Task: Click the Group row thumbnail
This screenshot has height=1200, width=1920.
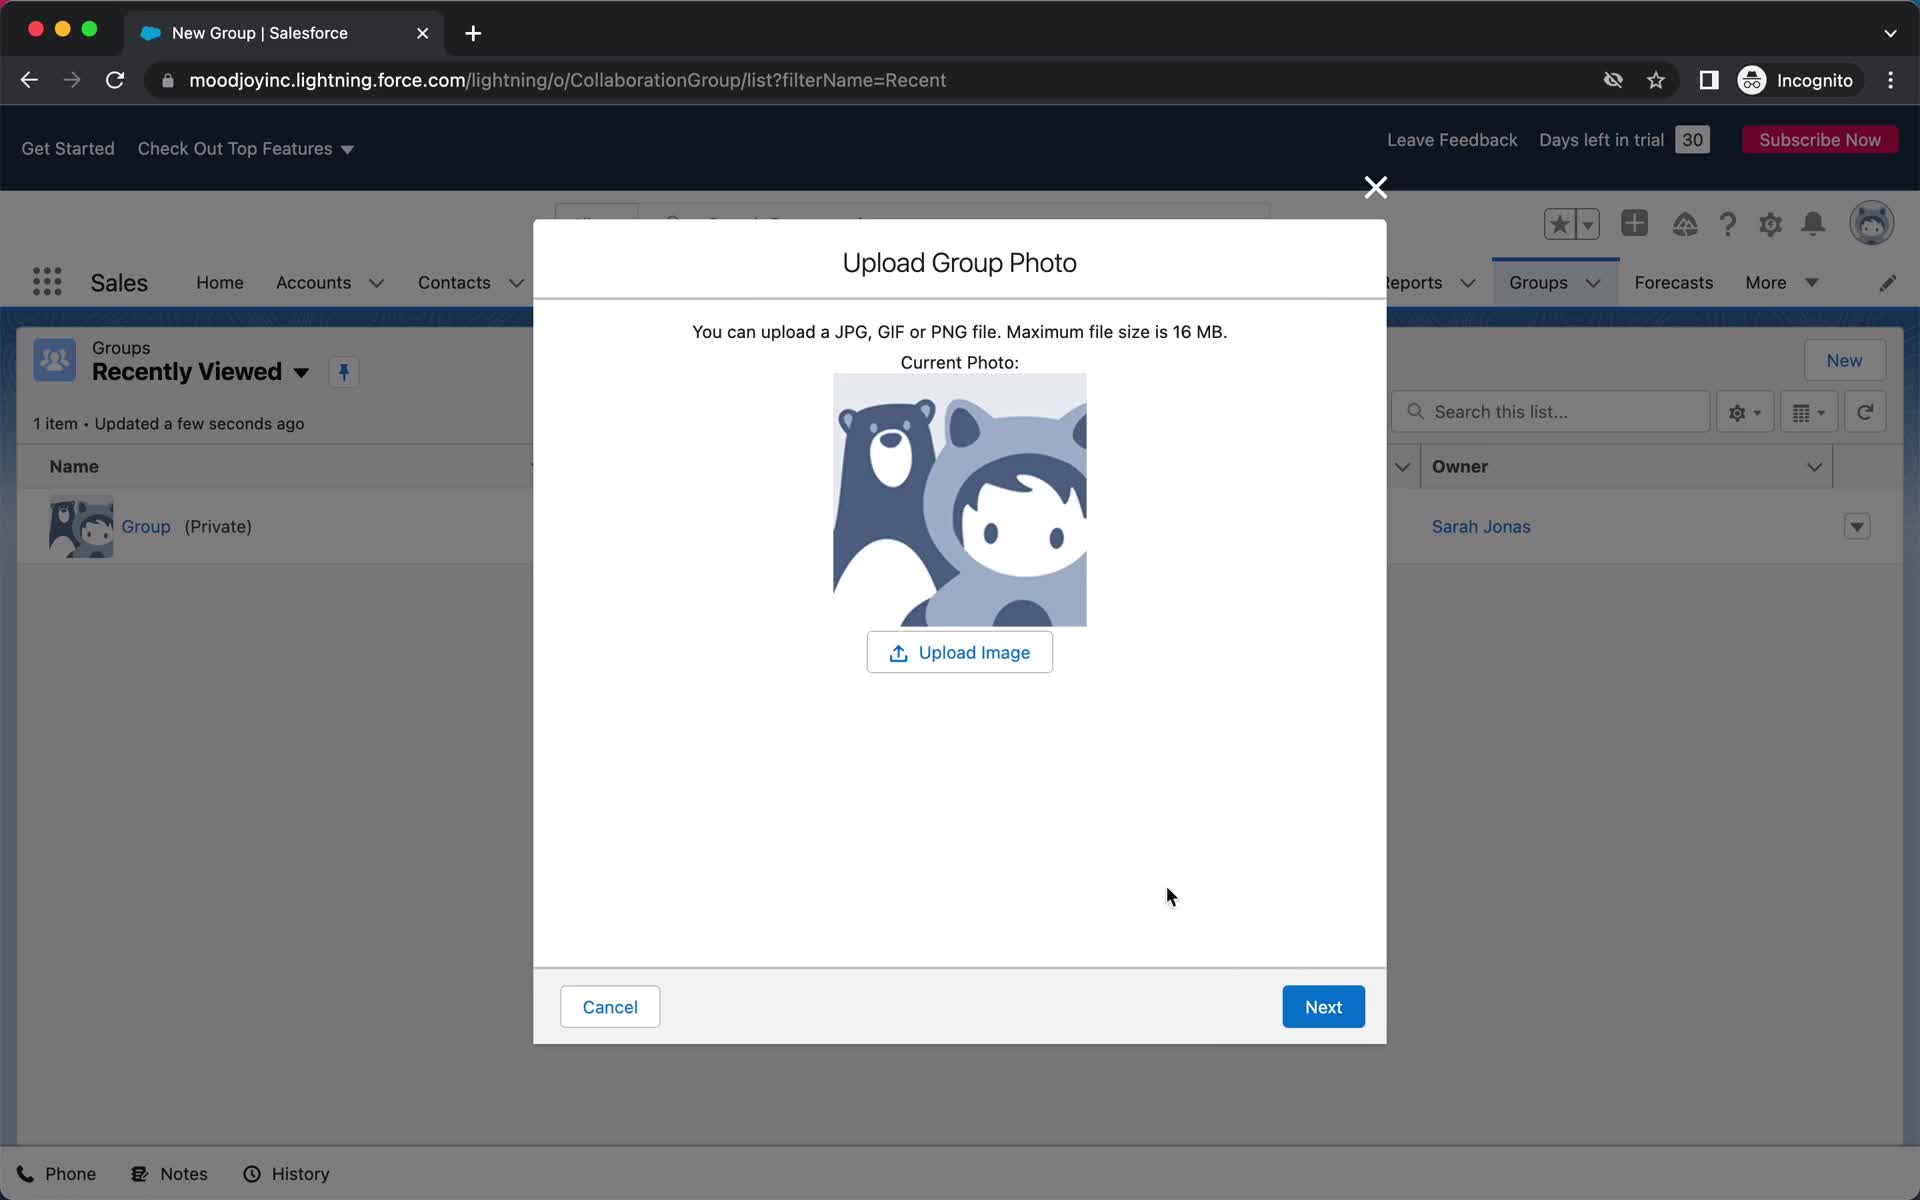Action: 81,527
